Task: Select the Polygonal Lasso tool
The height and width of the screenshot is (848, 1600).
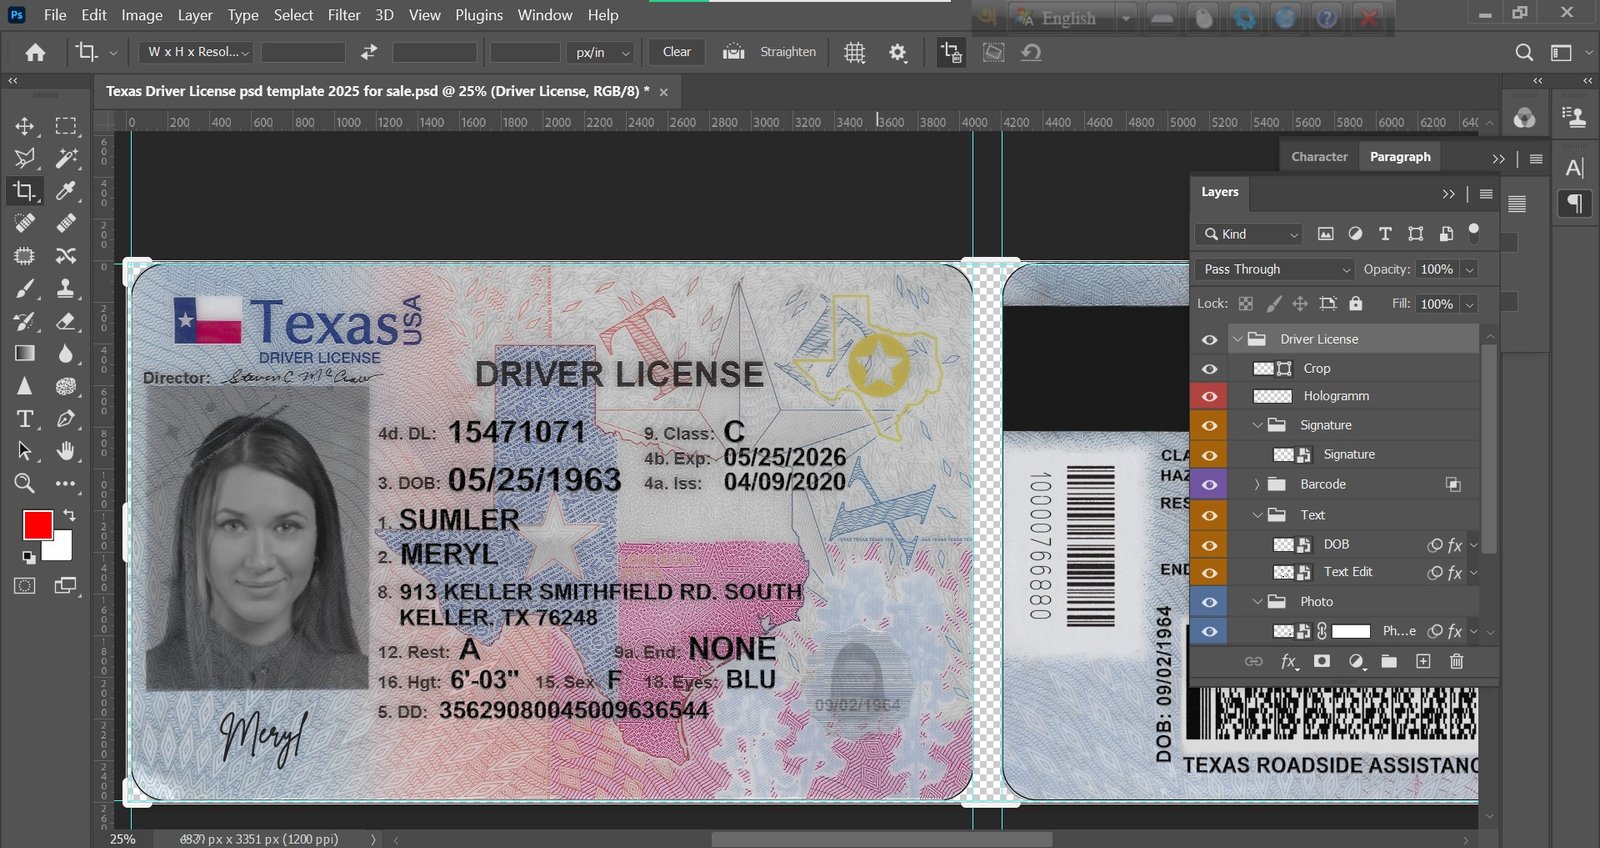Action: (x=24, y=158)
